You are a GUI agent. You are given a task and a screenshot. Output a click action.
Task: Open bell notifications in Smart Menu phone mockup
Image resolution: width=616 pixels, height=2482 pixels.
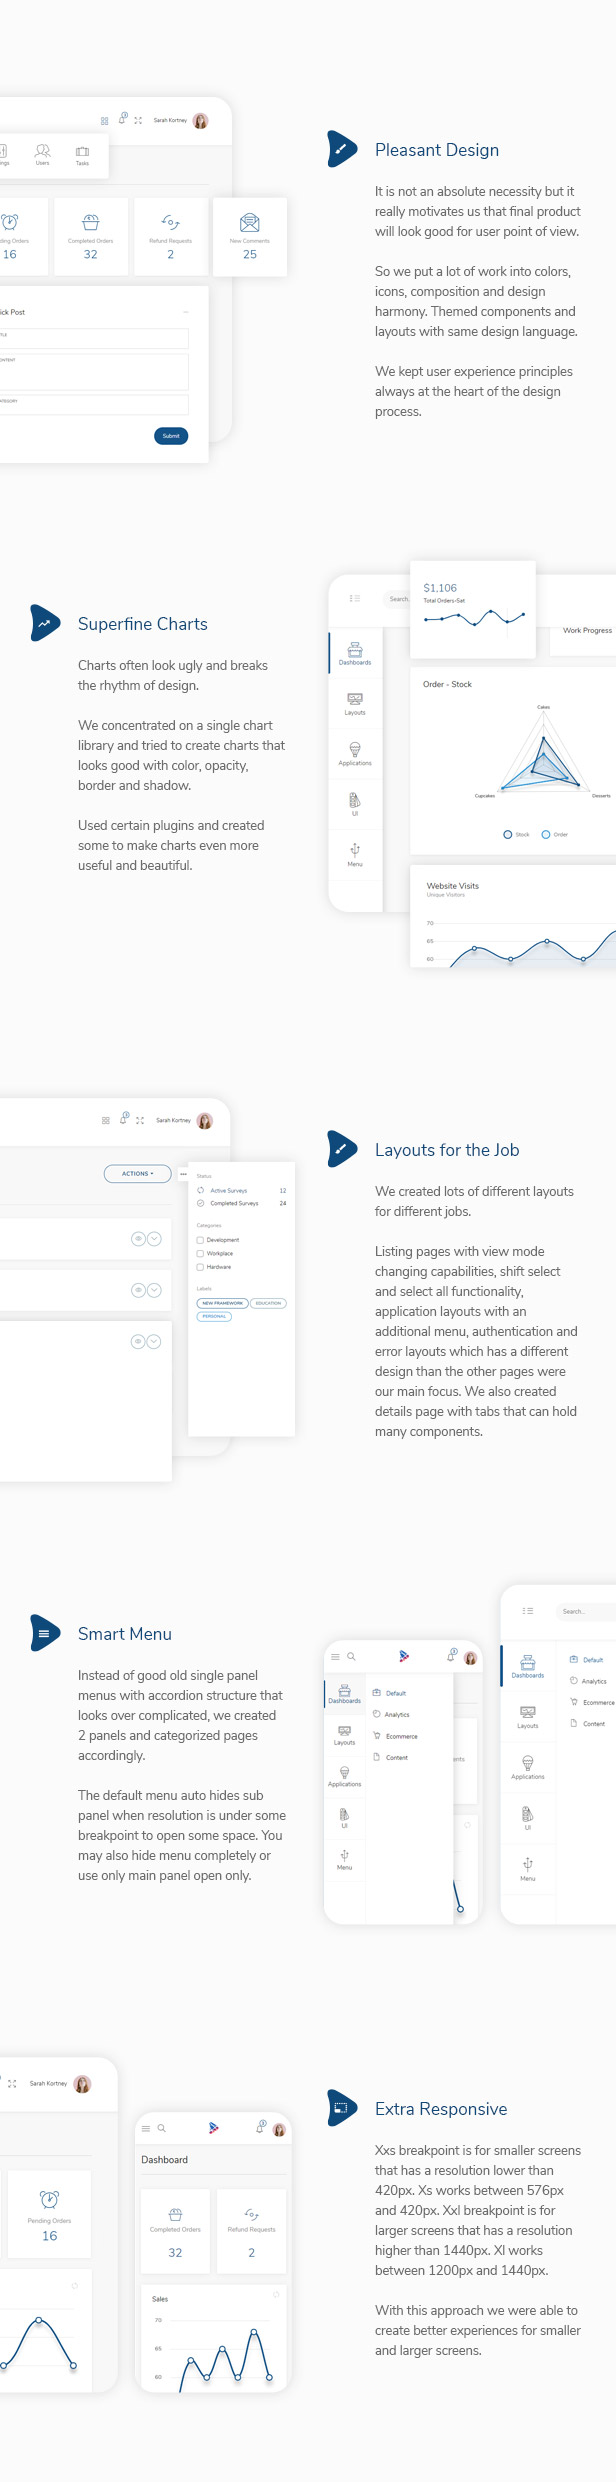tap(451, 1656)
